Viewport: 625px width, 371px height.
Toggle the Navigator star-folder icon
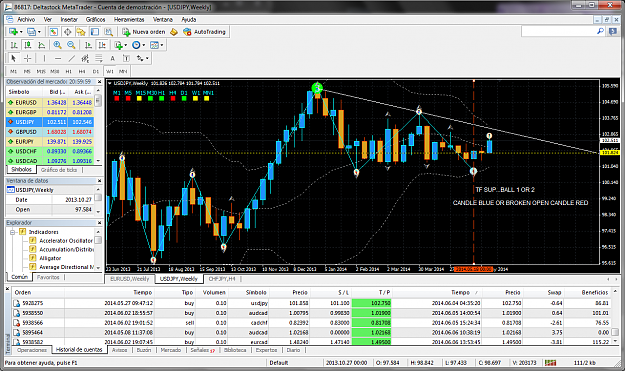click(81, 32)
